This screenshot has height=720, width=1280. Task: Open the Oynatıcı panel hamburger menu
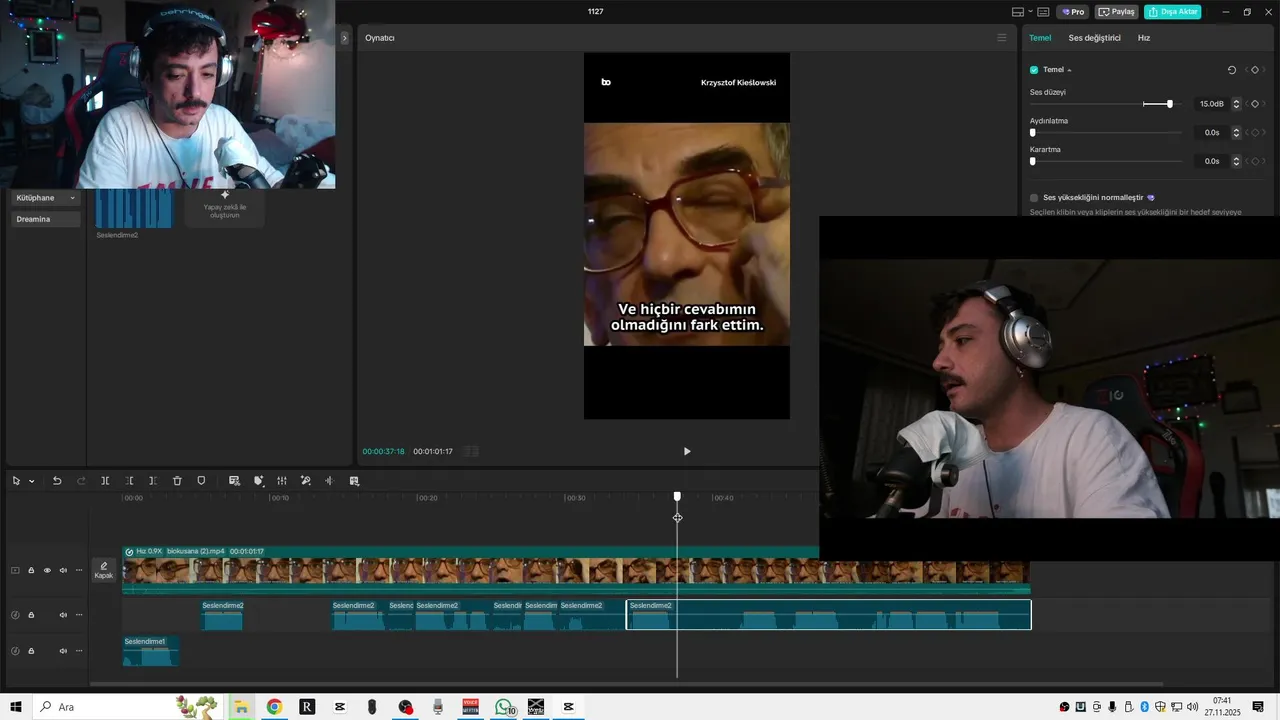tap(1002, 38)
